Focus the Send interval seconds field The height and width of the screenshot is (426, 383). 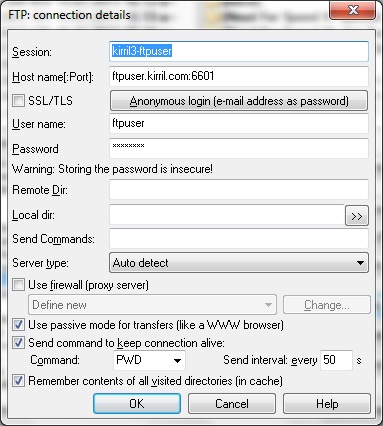(x=336, y=360)
